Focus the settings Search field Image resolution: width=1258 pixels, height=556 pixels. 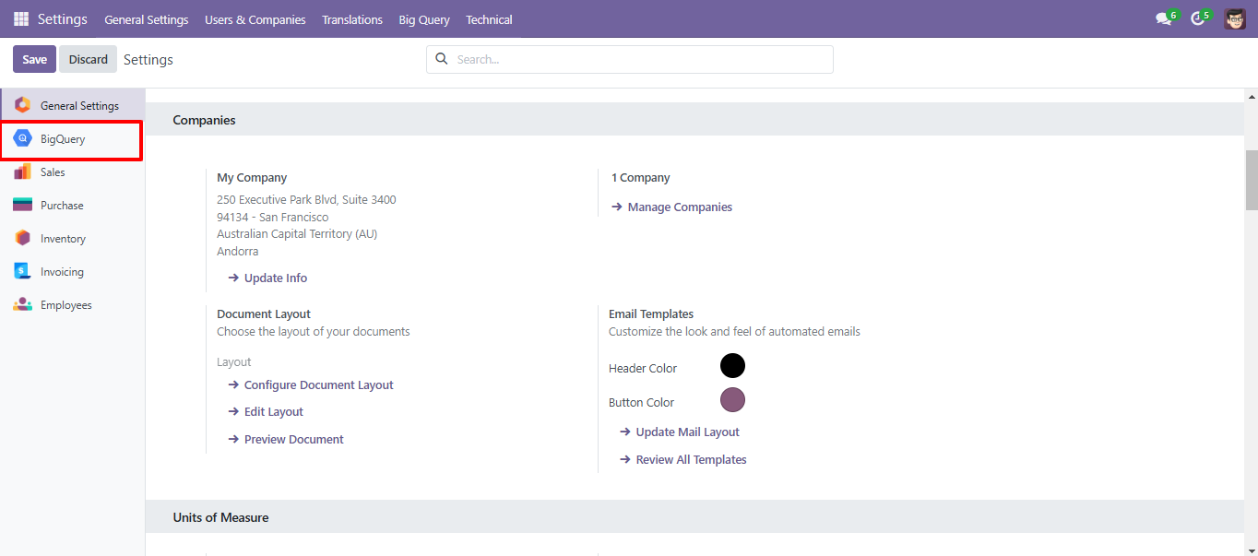coord(640,59)
